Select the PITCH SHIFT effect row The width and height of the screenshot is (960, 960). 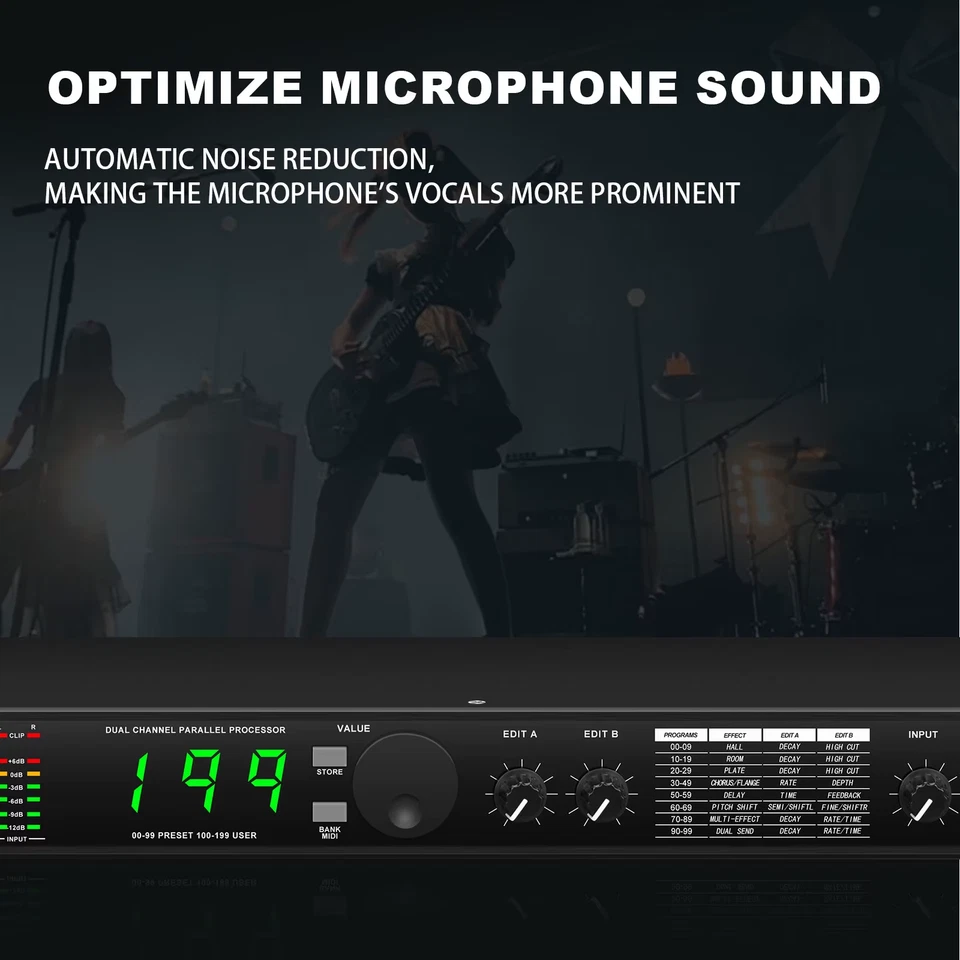(x=736, y=807)
